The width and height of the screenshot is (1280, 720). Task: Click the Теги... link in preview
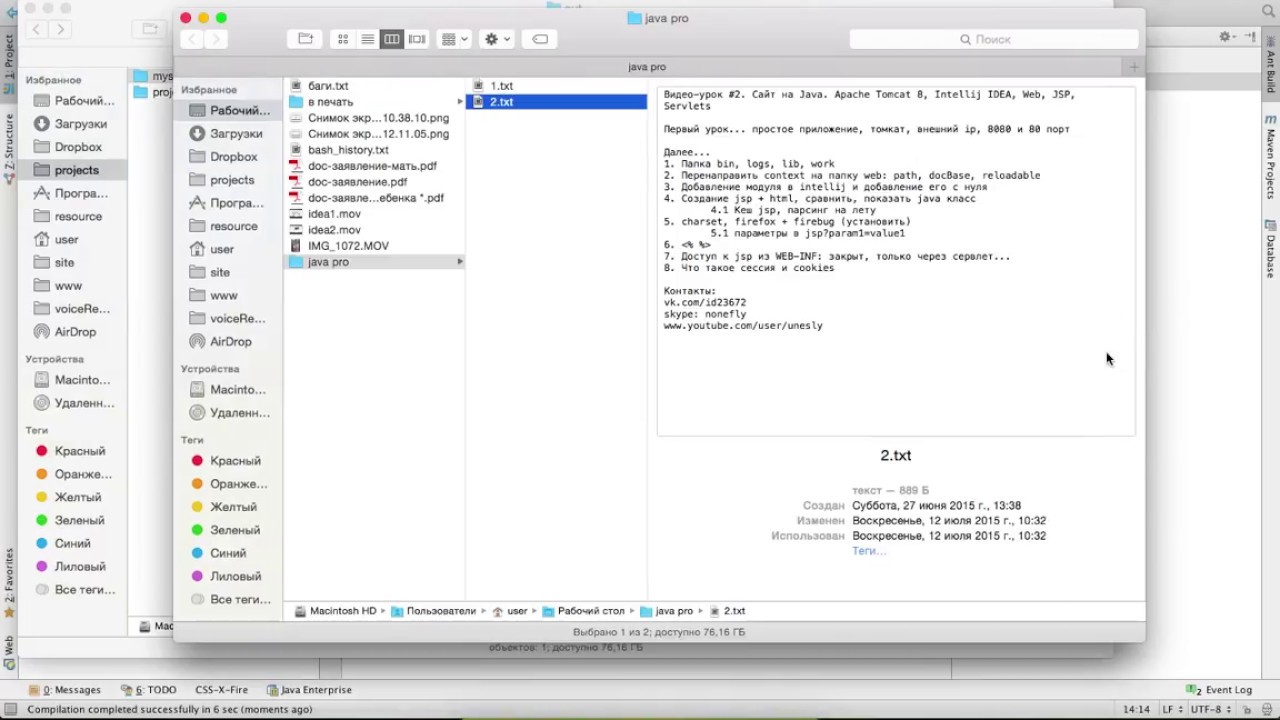(869, 551)
